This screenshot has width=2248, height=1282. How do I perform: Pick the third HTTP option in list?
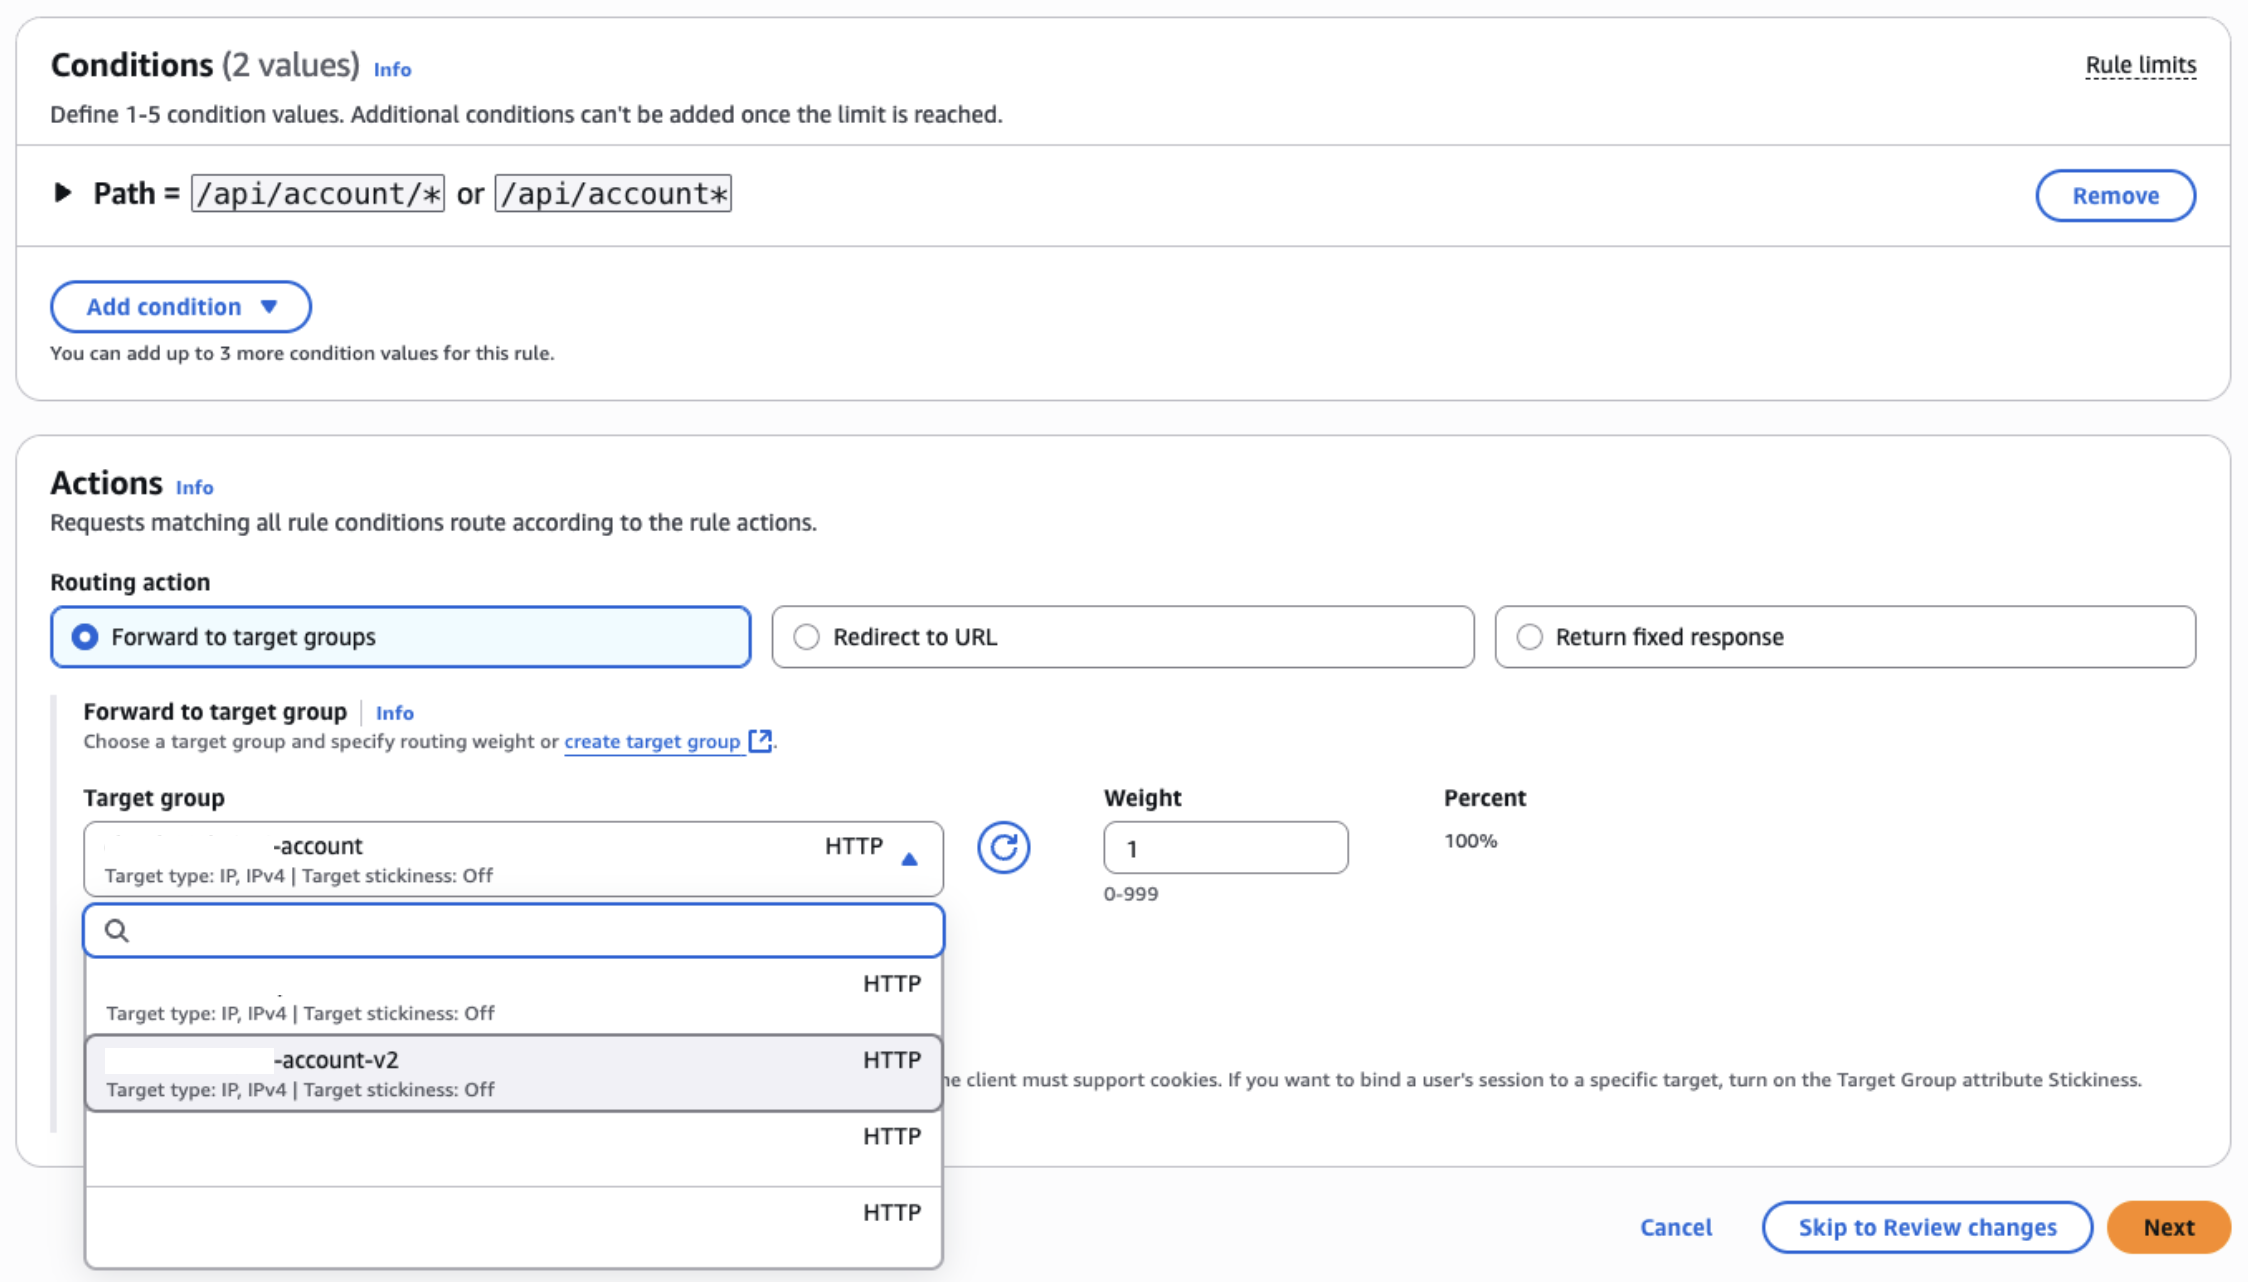point(513,1149)
